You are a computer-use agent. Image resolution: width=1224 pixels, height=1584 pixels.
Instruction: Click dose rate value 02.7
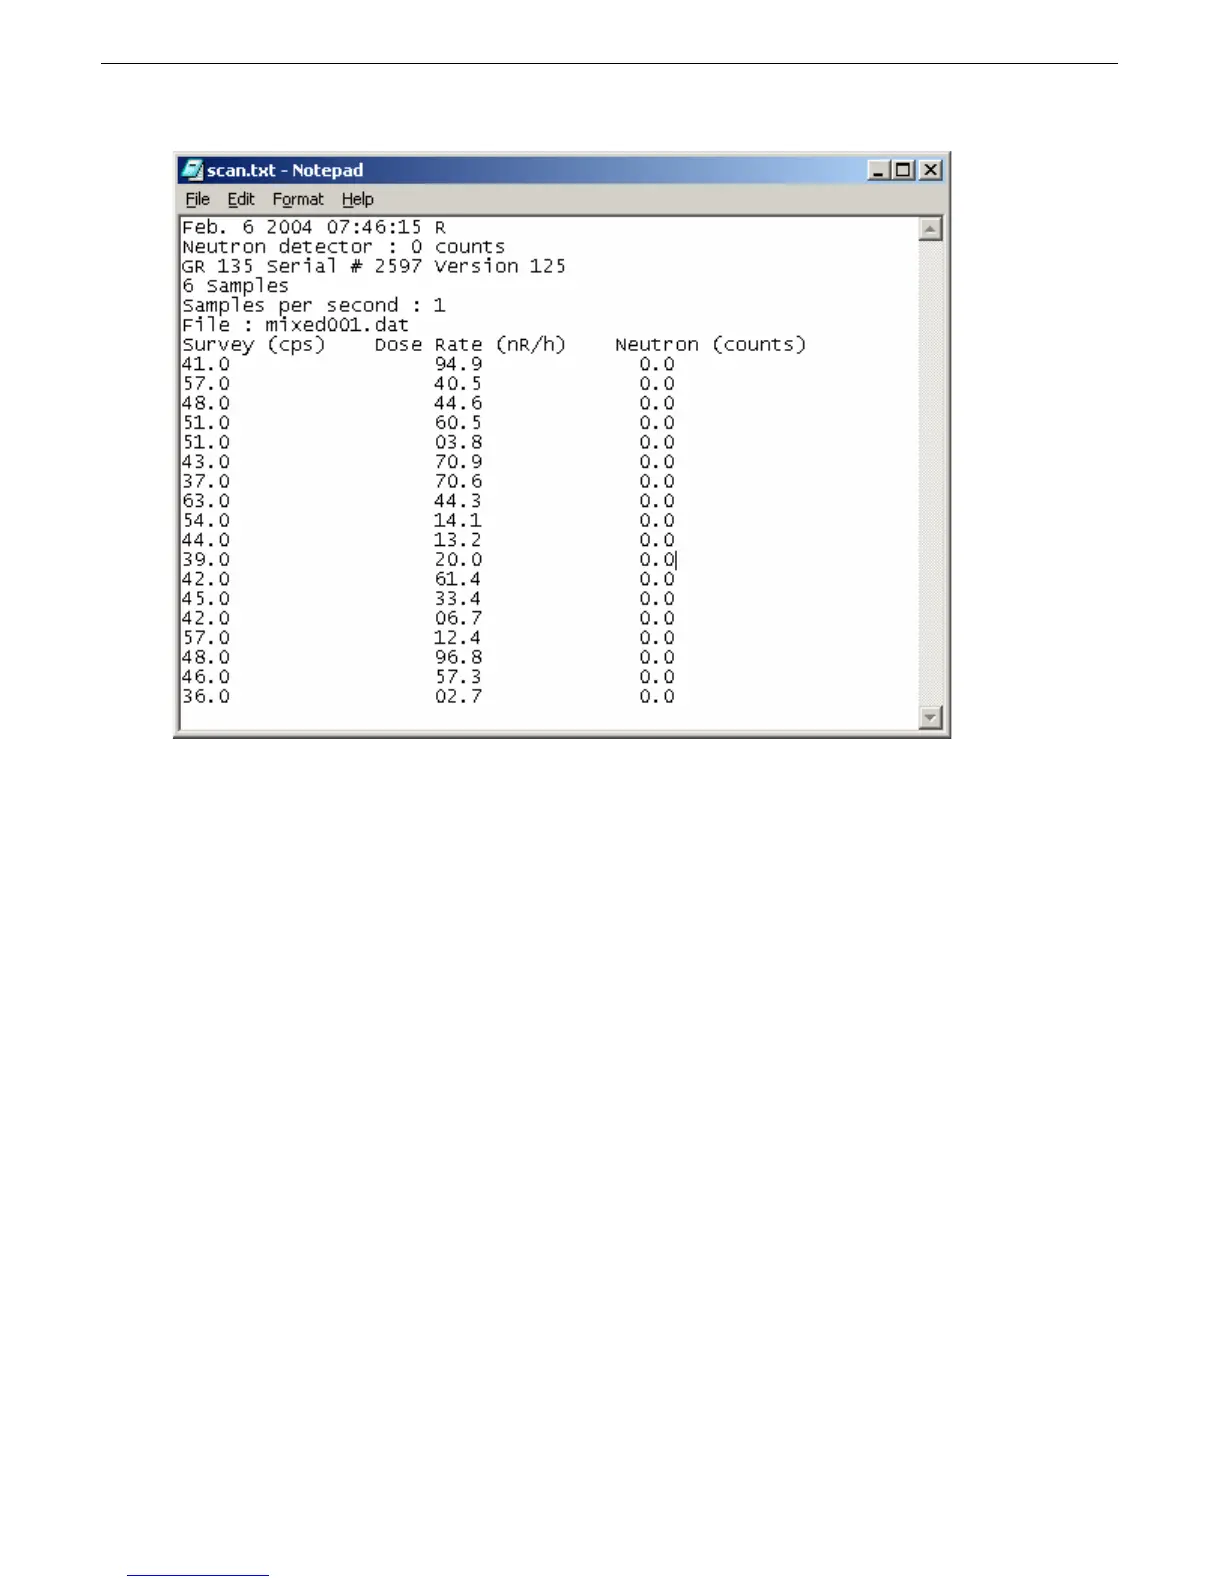click(458, 696)
